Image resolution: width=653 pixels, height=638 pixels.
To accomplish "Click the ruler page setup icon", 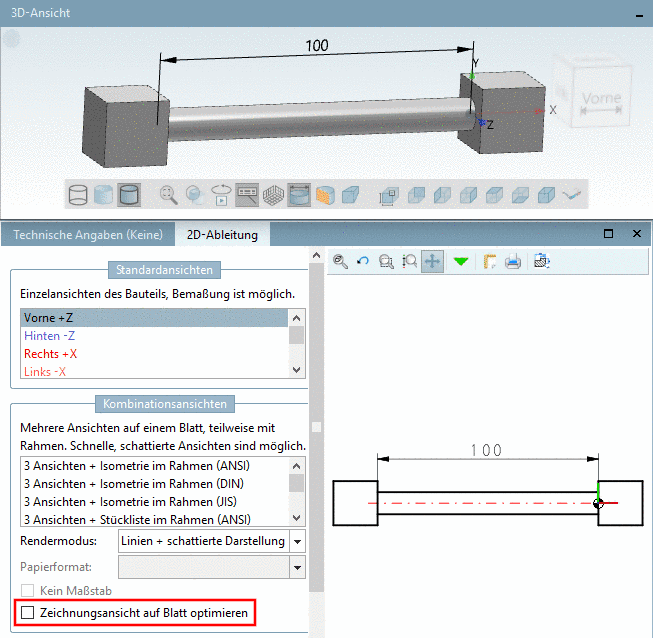I will [490, 262].
